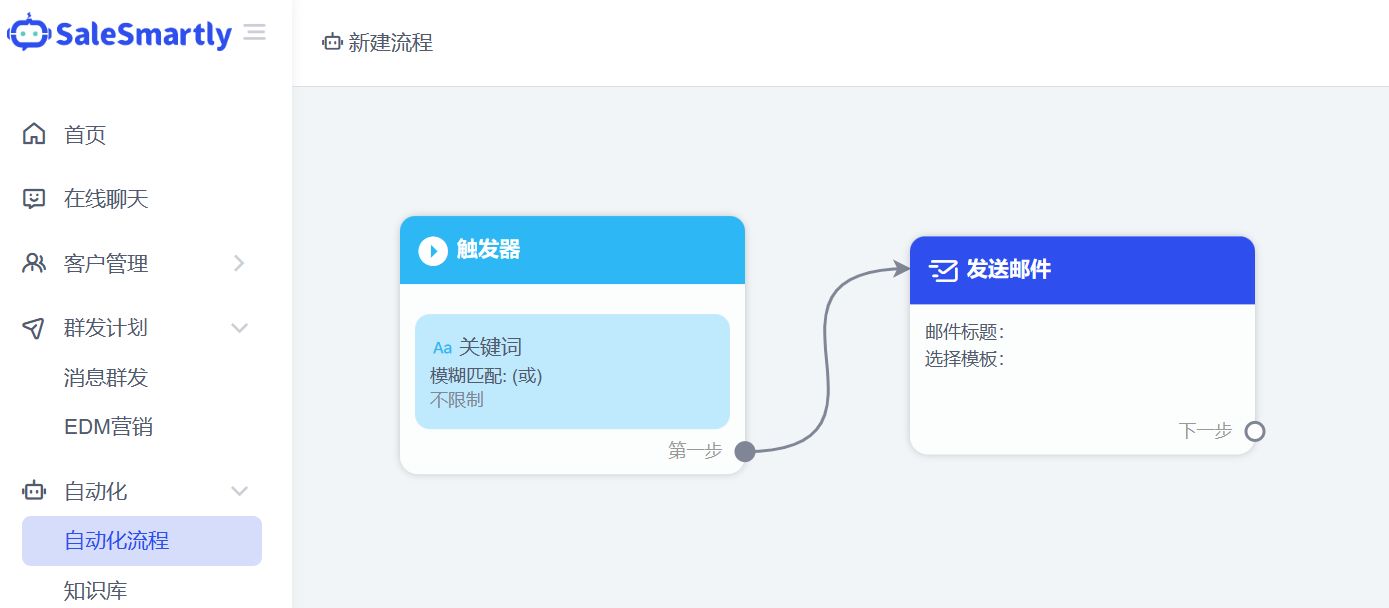This screenshot has width=1389, height=608.
Task: Click the envelope icon in 发送邮件 header
Action: pos(943,270)
